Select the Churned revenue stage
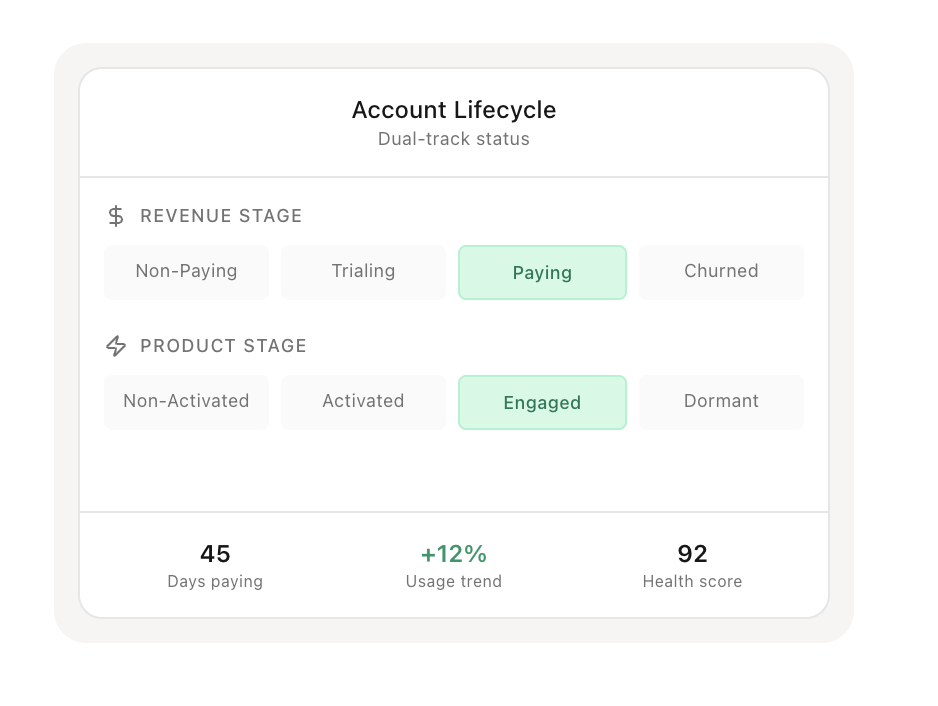The image size is (938, 706). tap(721, 271)
